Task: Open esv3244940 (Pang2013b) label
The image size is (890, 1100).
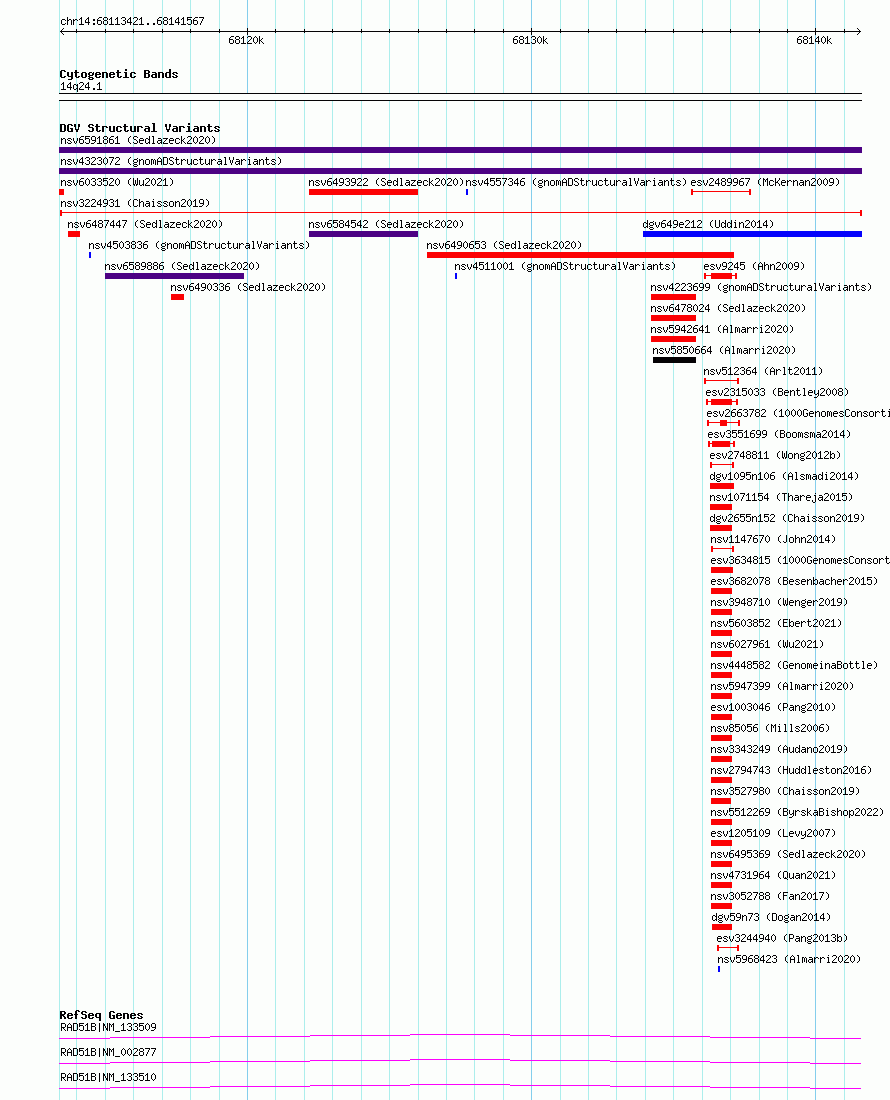Action: click(x=782, y=940)
